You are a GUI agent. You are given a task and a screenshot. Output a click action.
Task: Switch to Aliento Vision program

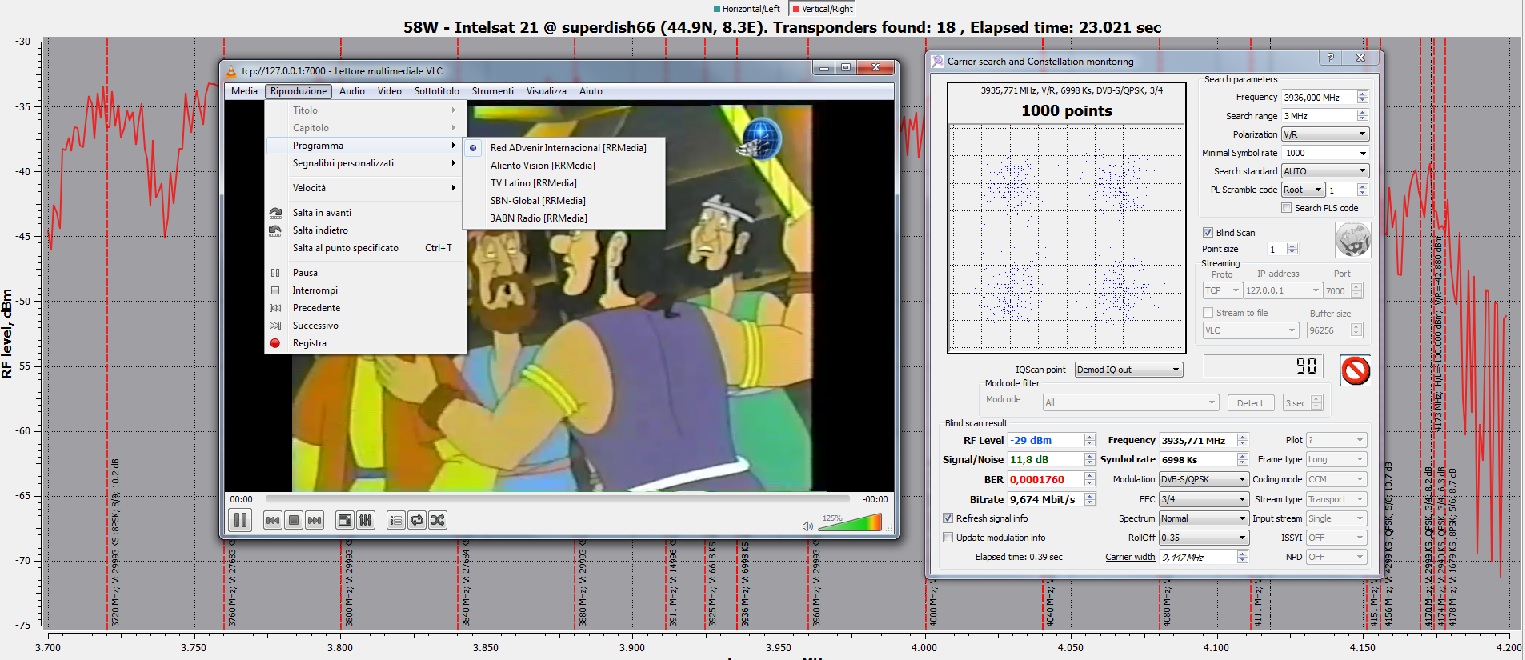coord(564,165)
